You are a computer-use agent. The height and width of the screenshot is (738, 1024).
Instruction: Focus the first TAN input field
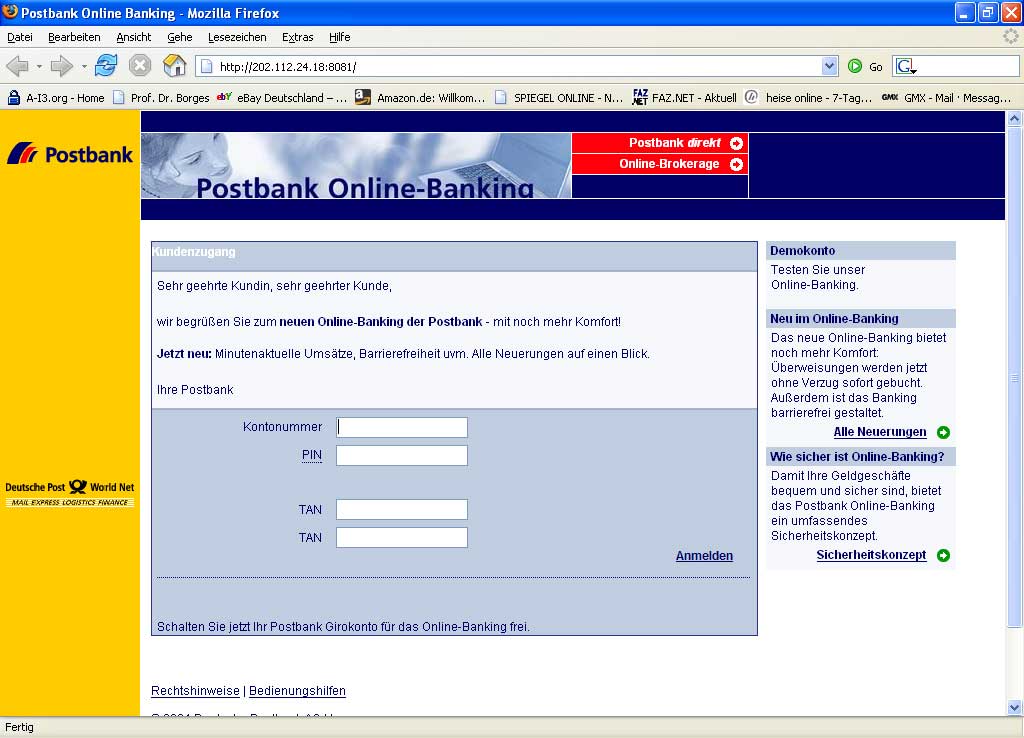402,509
